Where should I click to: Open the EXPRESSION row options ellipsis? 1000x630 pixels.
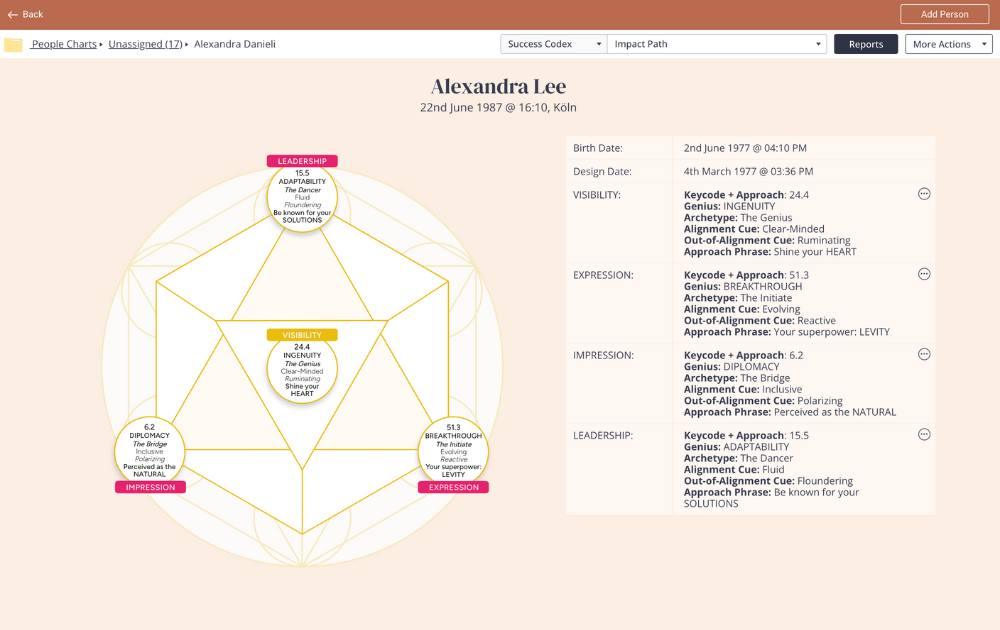coord(924,274)
